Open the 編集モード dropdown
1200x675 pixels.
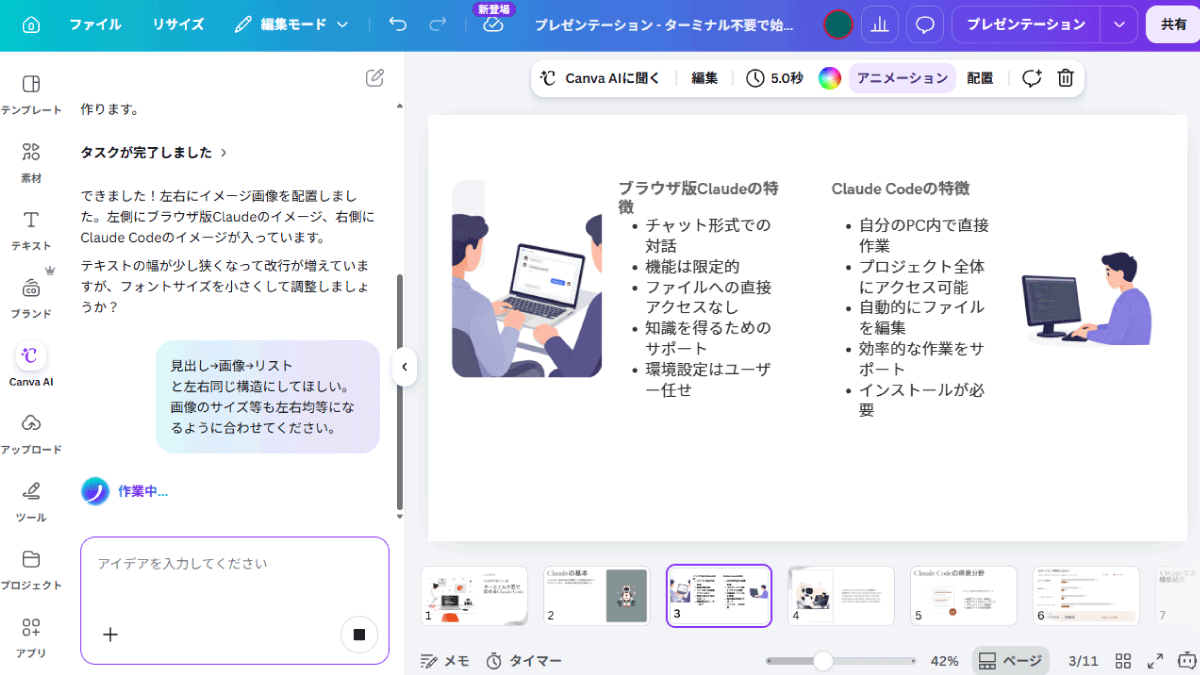pyautogui.click(x=292, y=24)
